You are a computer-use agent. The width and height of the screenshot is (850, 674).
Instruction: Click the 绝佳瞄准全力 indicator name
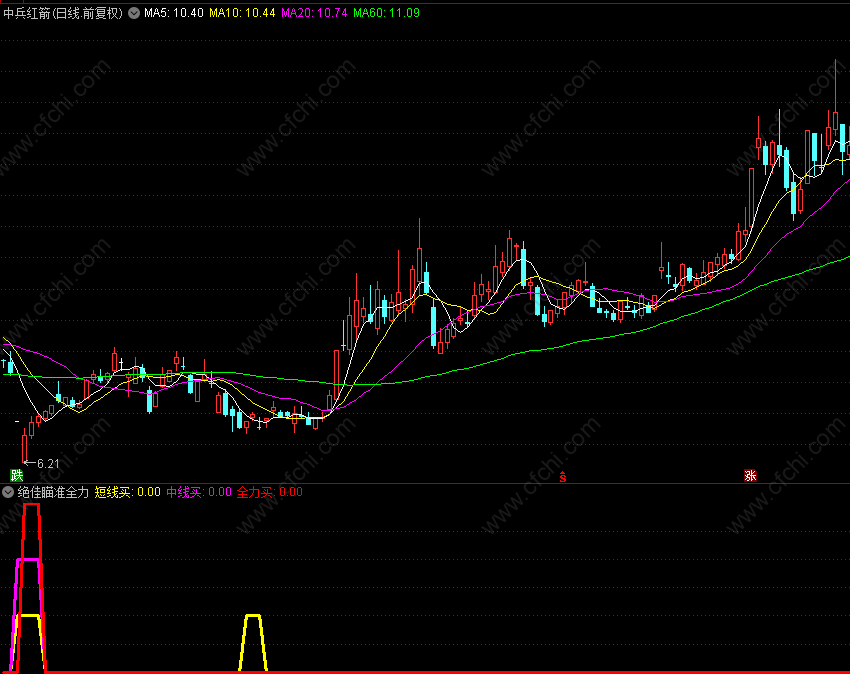[x=53, y=492]
